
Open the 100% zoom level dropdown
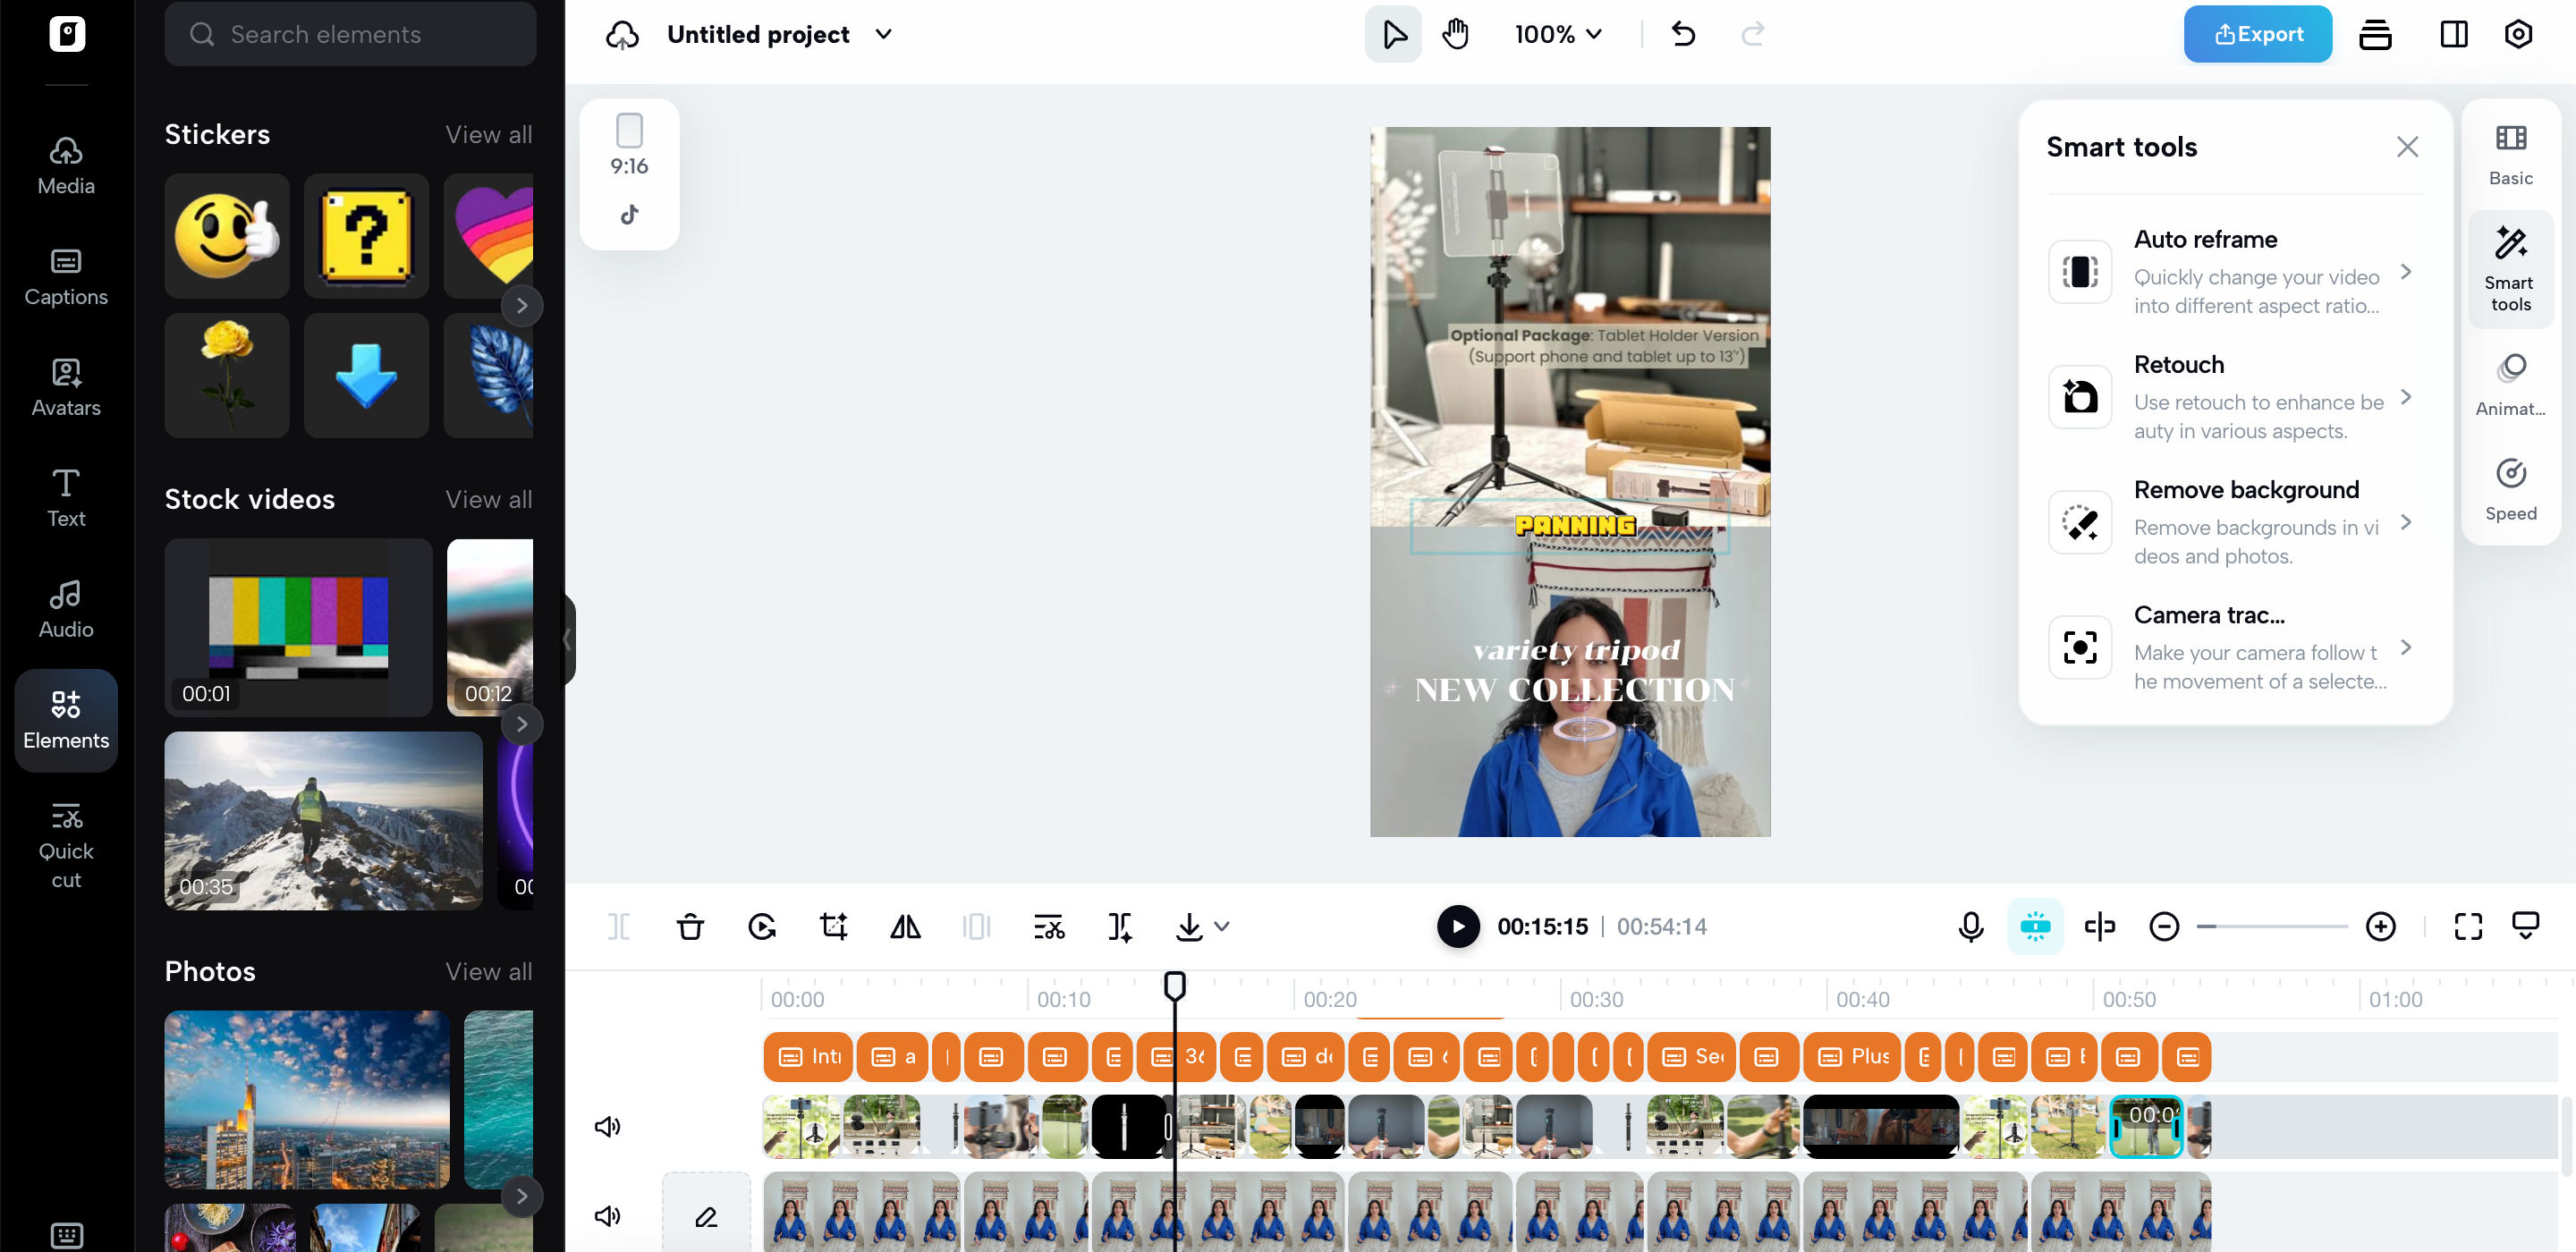pyautogui.click(x=1558, y=34)
